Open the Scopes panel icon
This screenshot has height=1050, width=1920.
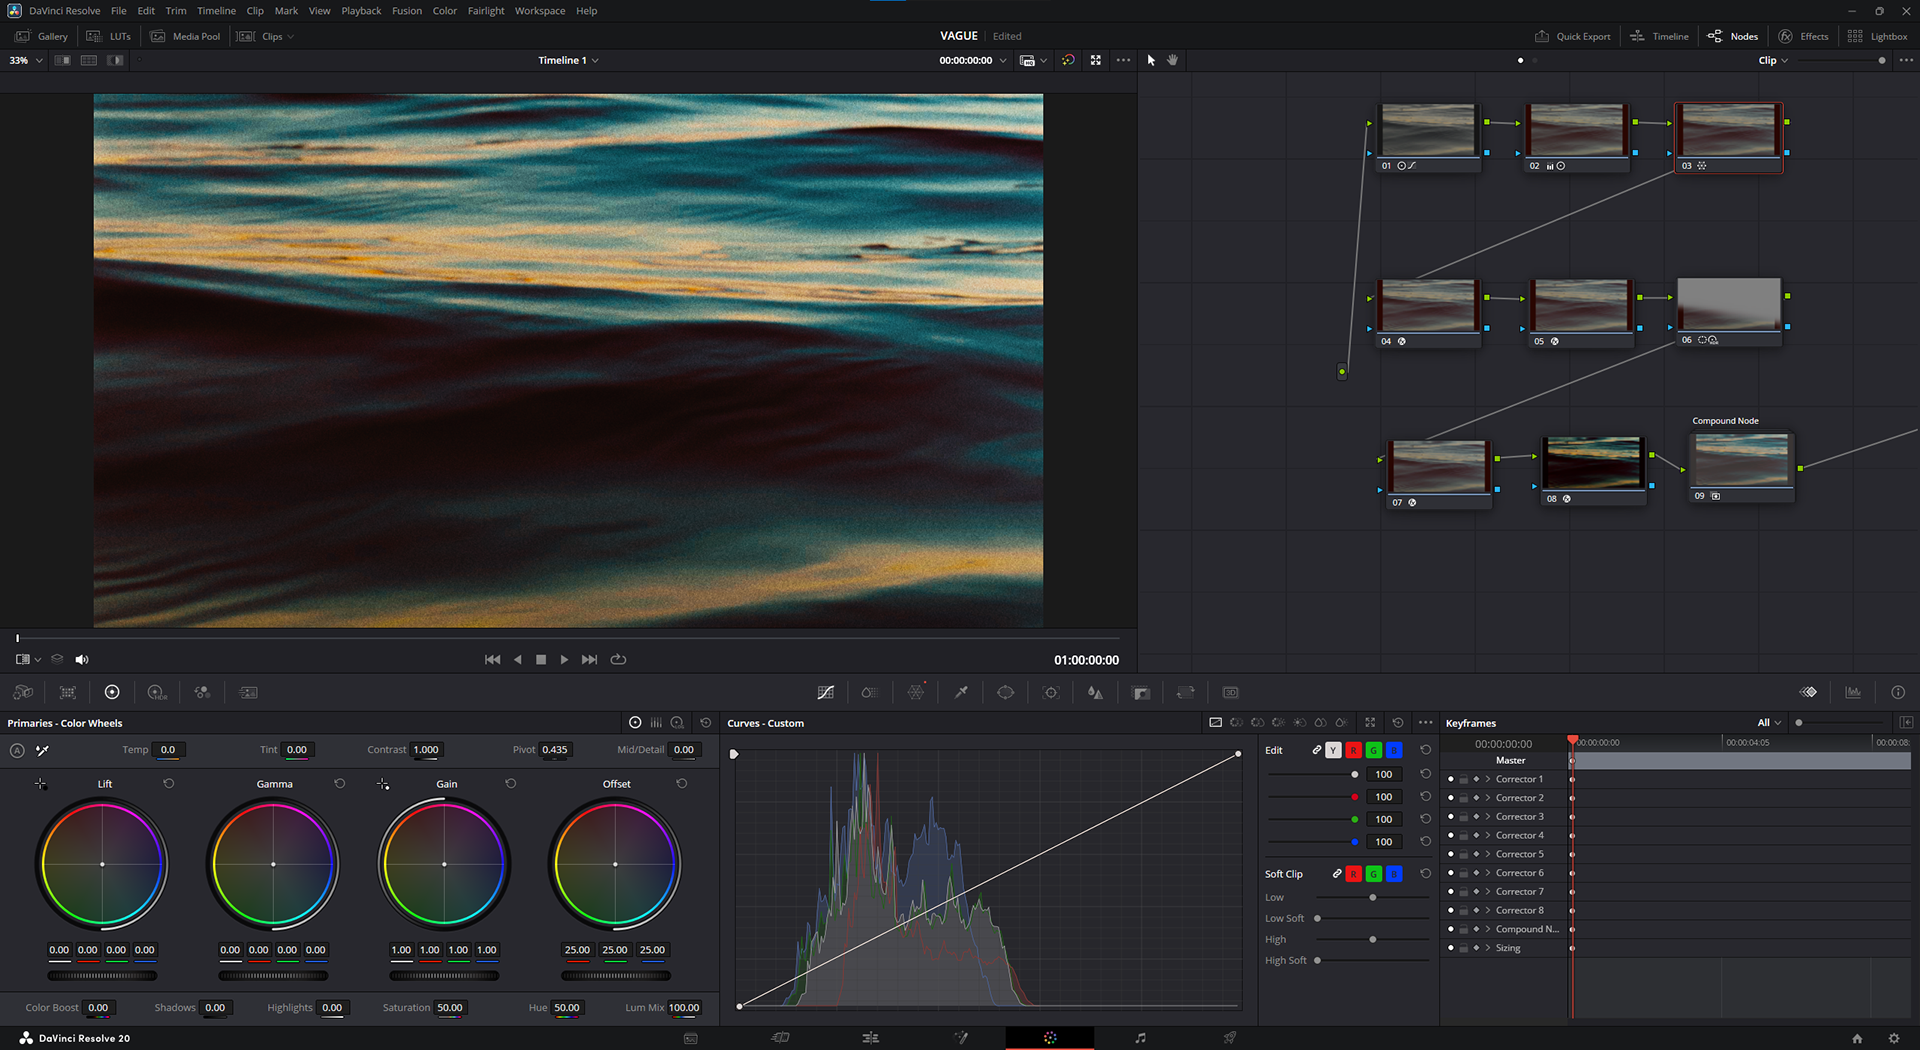click(1853, 692)
